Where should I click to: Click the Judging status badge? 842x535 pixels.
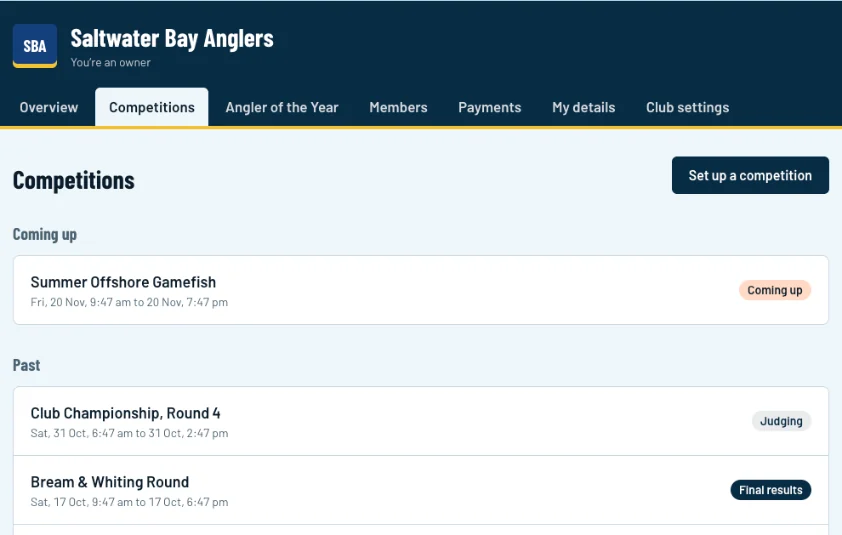coord(781,421)
